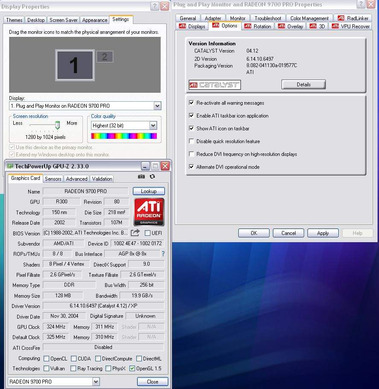Toggle the DirectCompute checkbox
This screenshot has height=389, width=379.
coord(98,359)
